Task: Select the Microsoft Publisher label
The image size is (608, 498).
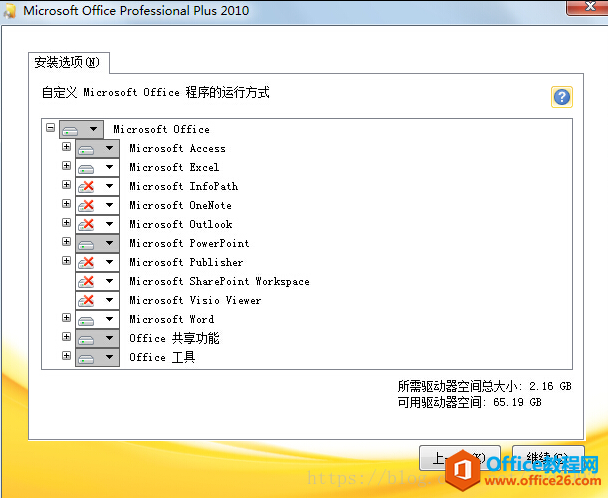Action: [x=186, y=262]
